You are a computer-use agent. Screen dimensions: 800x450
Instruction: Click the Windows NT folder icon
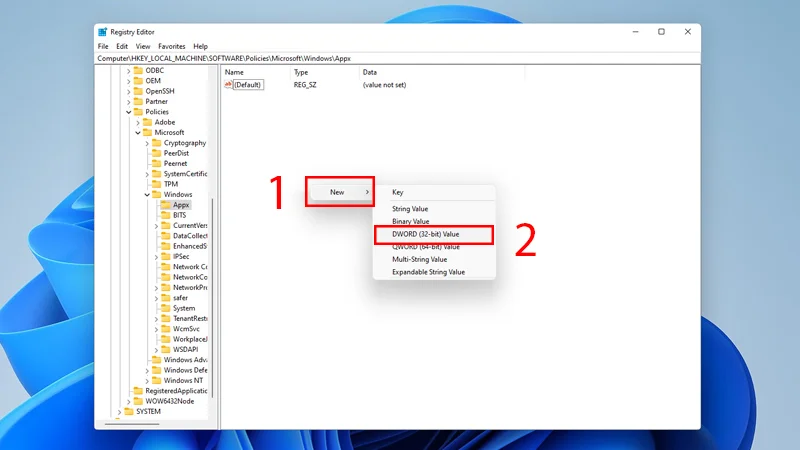157,381
